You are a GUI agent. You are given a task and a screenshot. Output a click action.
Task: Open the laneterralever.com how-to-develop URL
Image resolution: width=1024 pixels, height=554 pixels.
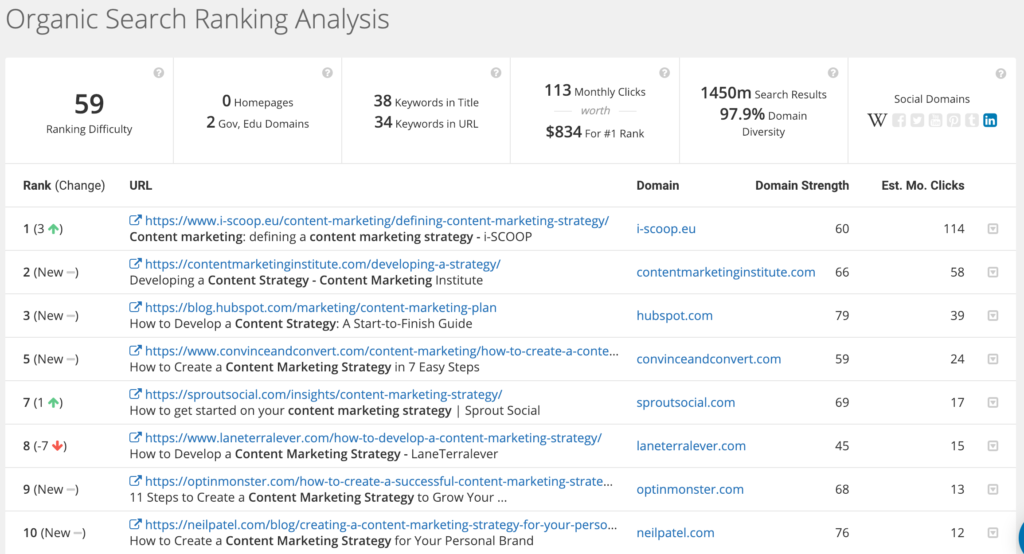click(374, 438)
